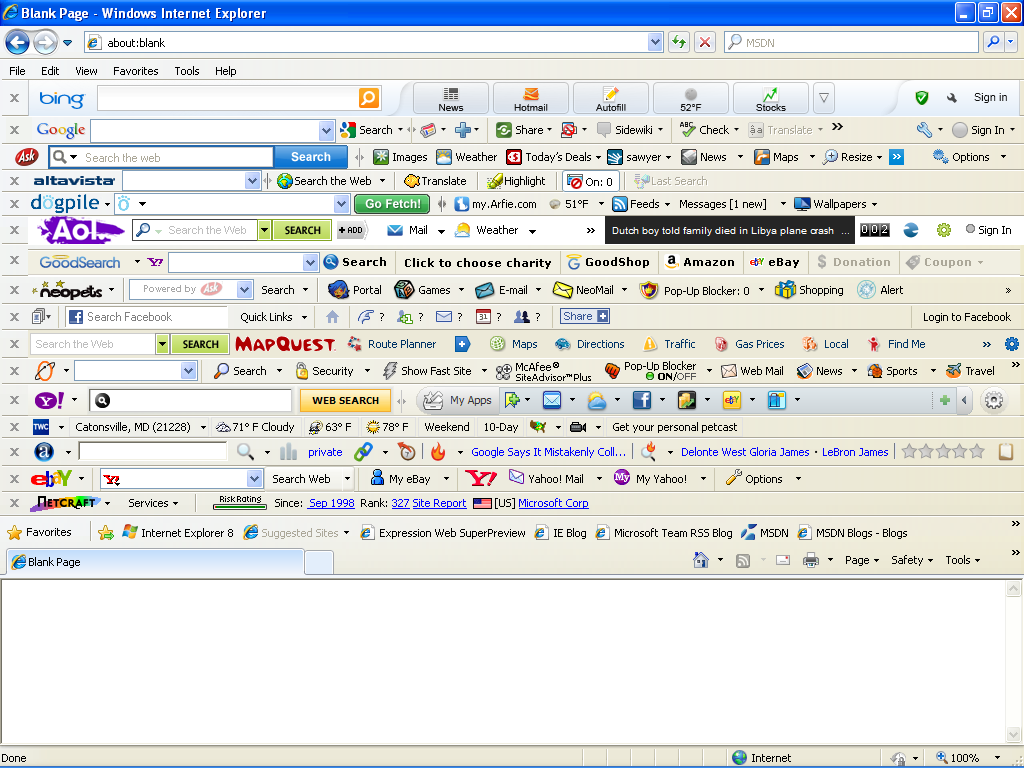Image resolution: width=1024 pixels, height=768 pixels.
Task: Toggle the Altavista pop-up blocker On
Action: (590, 181)
